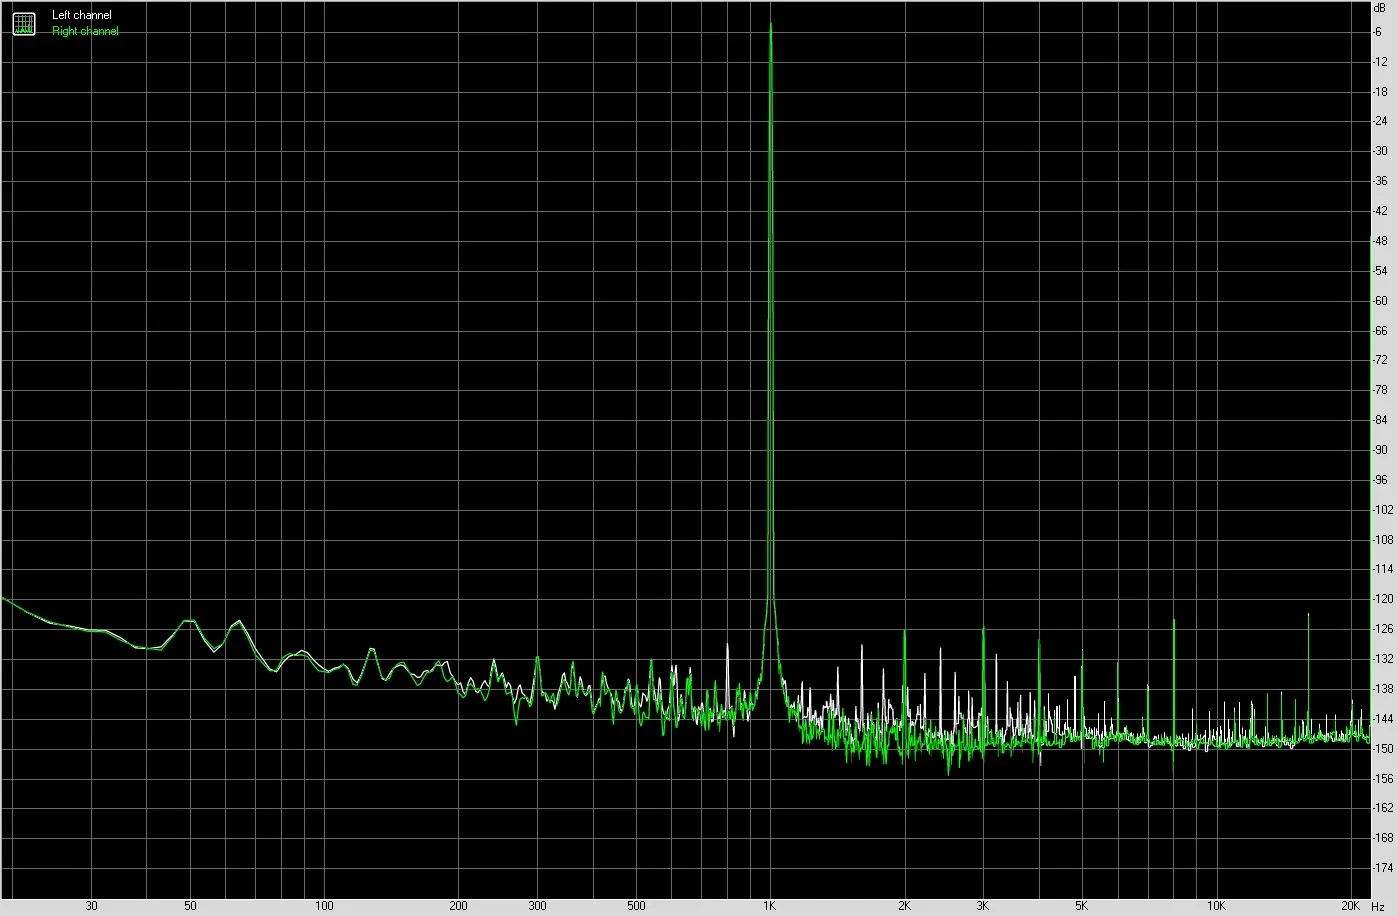Click the -174 dB axis value
This screenshot has width=1398, height=916.
click(1383, 868)
